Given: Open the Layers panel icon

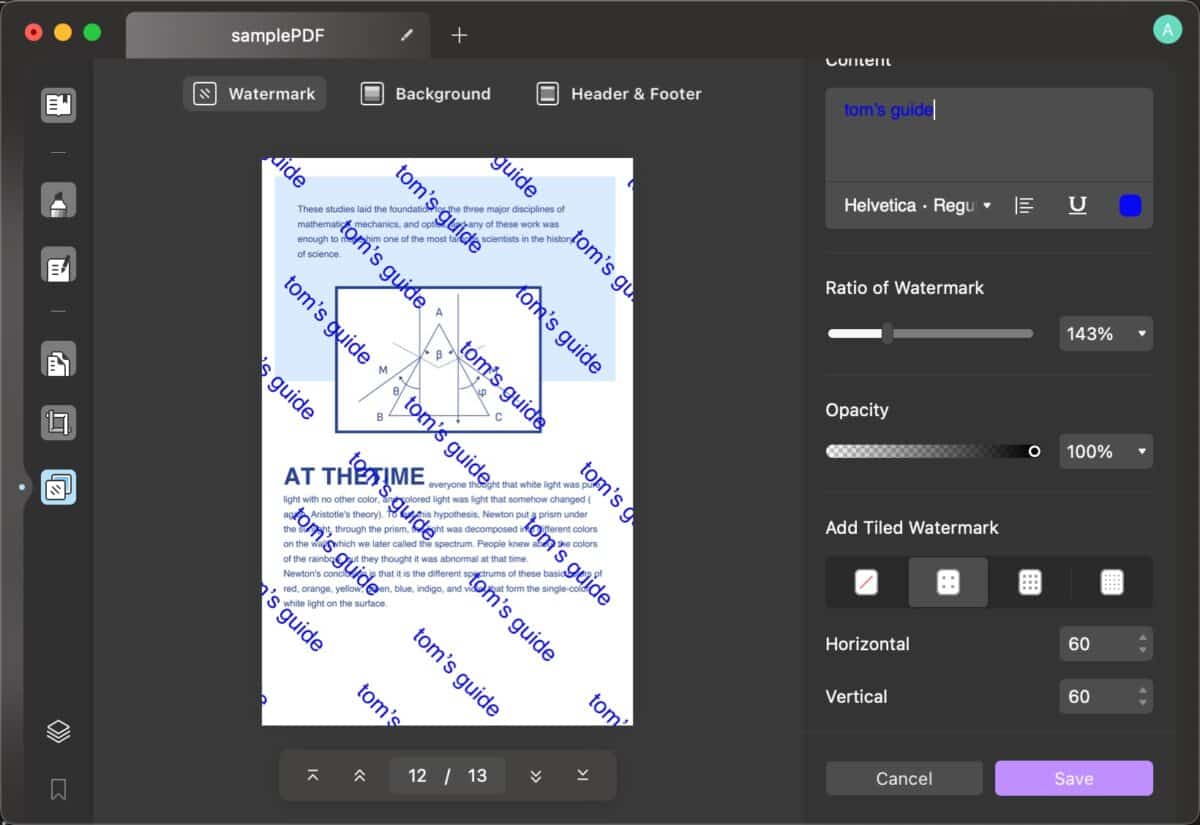Looking at the screenshot, I should click(x=58, y=731).
